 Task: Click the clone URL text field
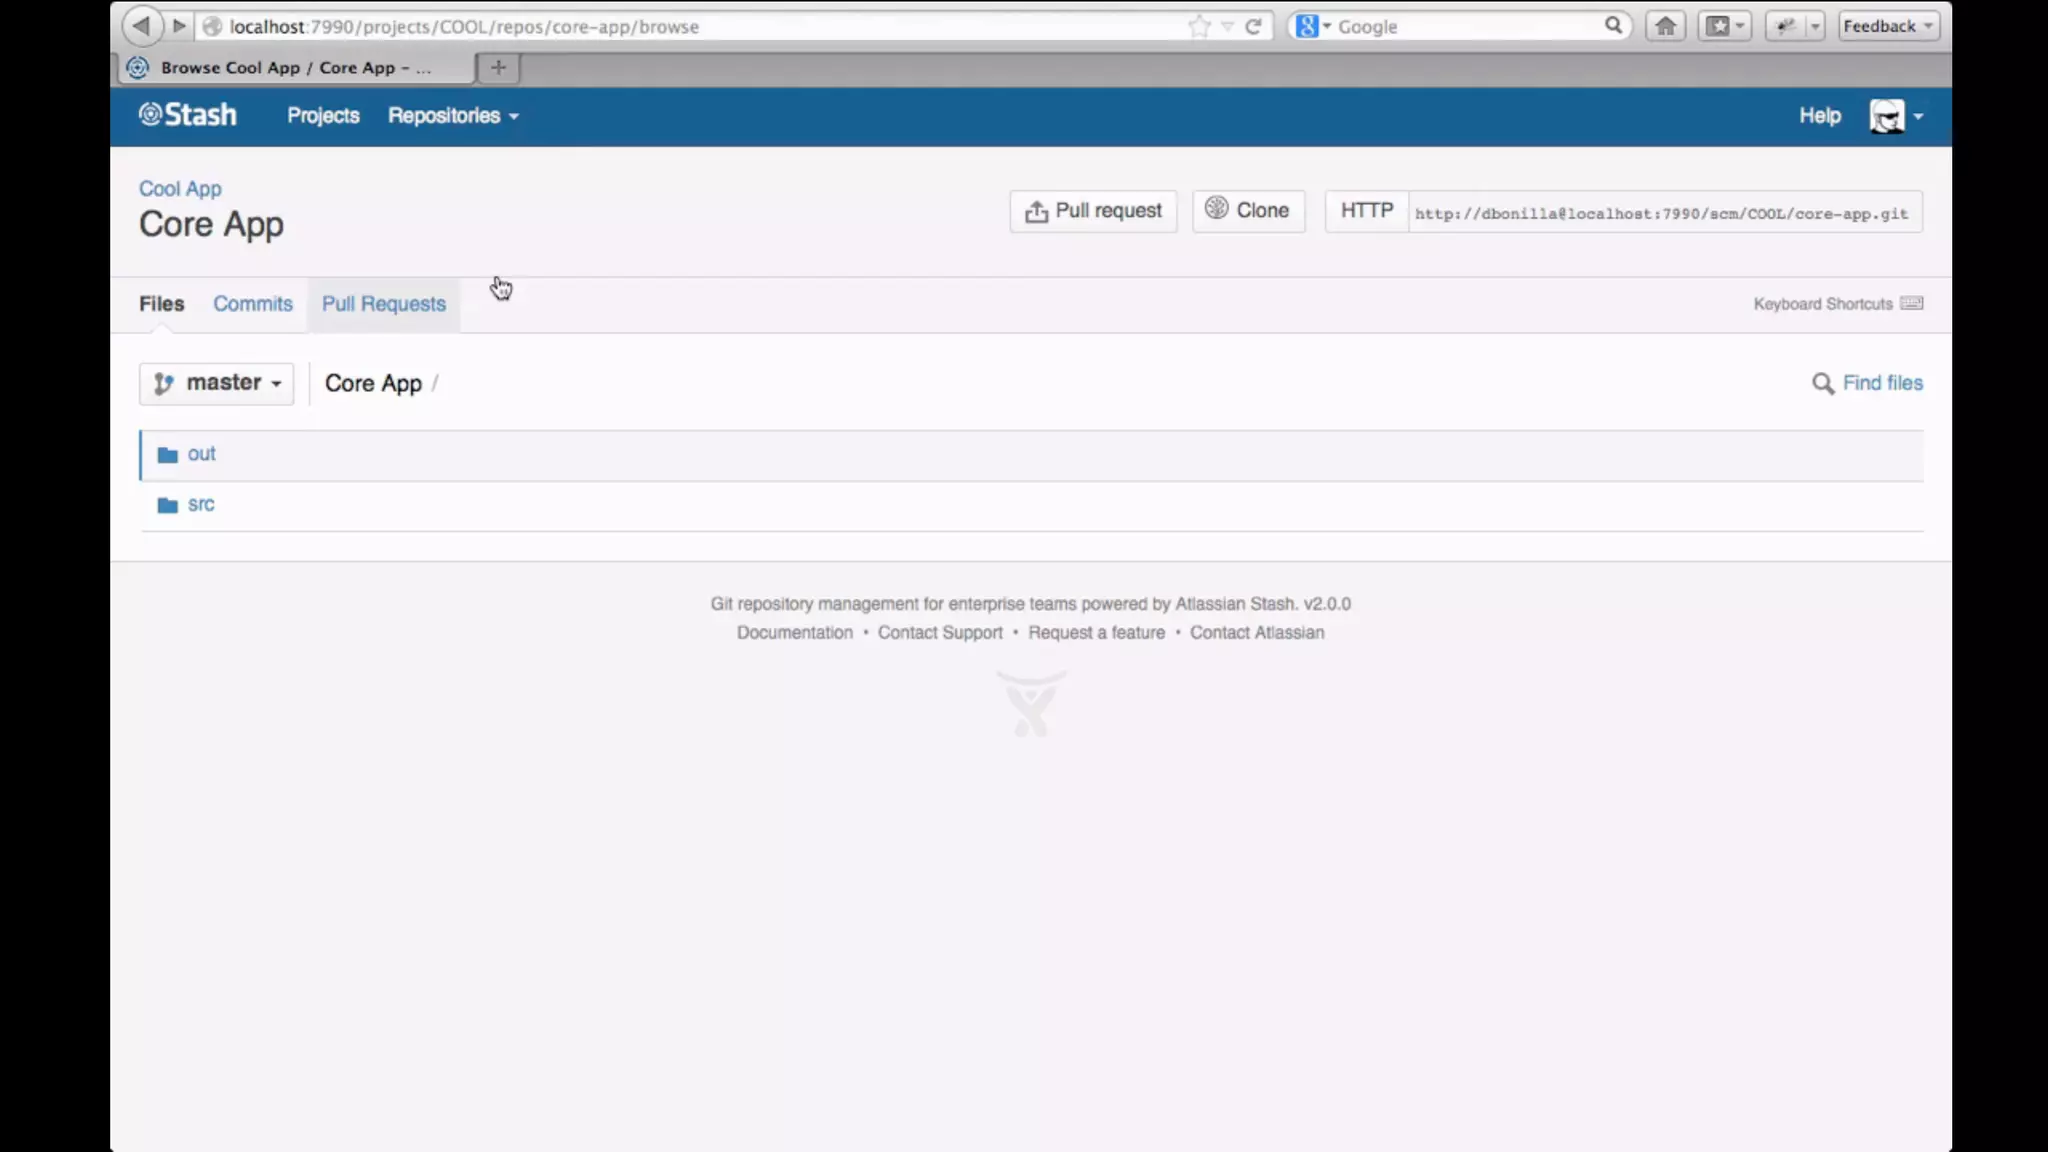point(1661,213)
